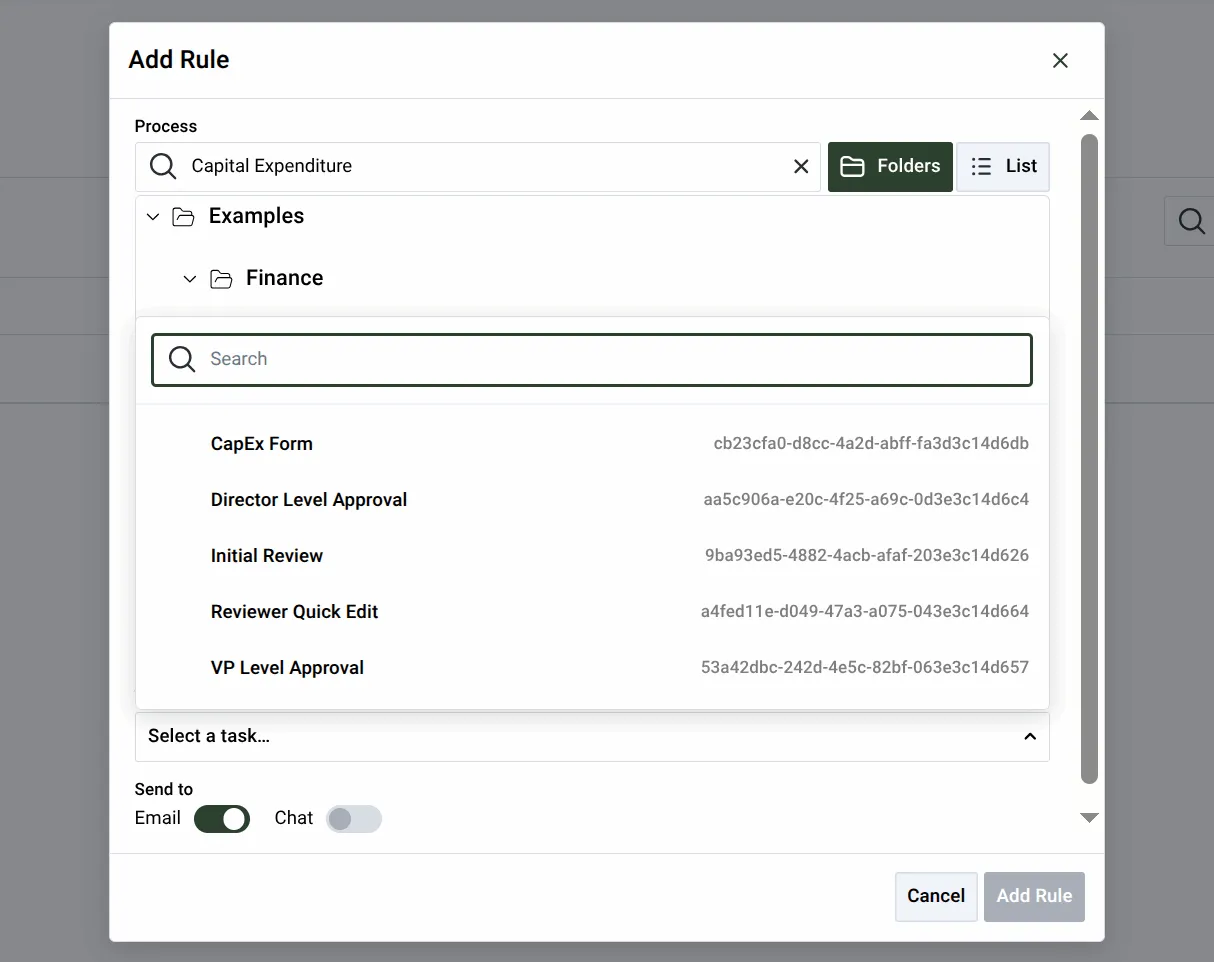Click the Add Rule button
This screenshot has width=1214, height=962.
tap(1034, 896)
